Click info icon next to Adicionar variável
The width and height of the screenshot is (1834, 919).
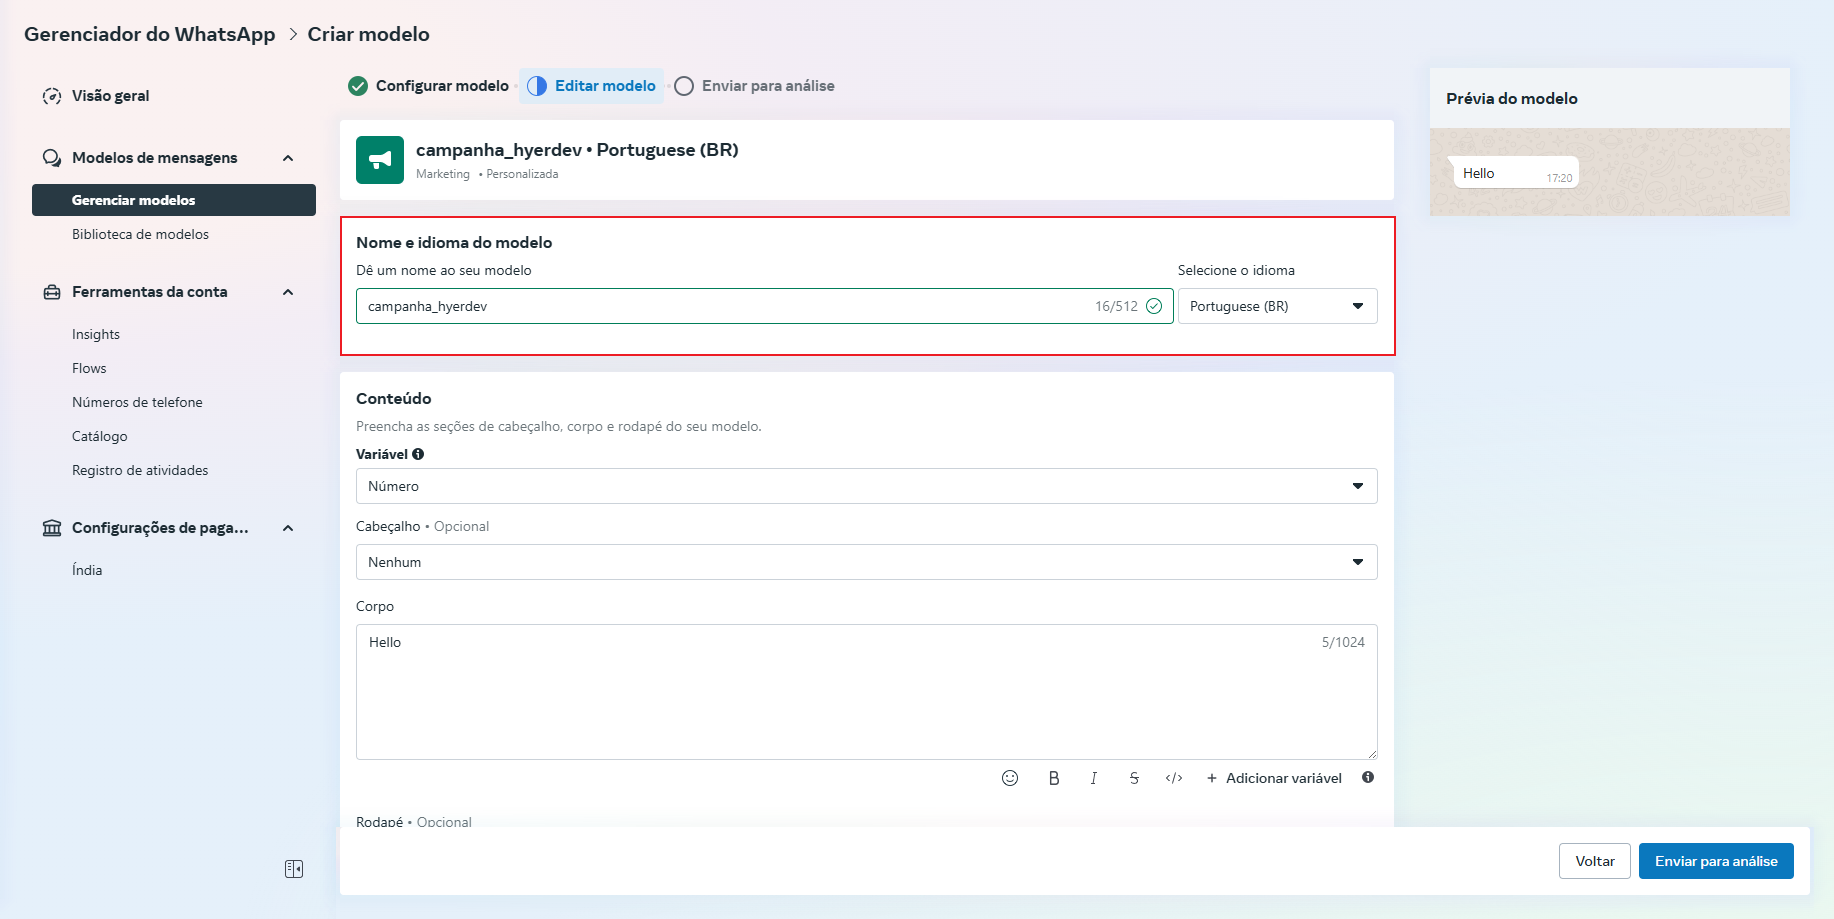[x=1368, y=777]
